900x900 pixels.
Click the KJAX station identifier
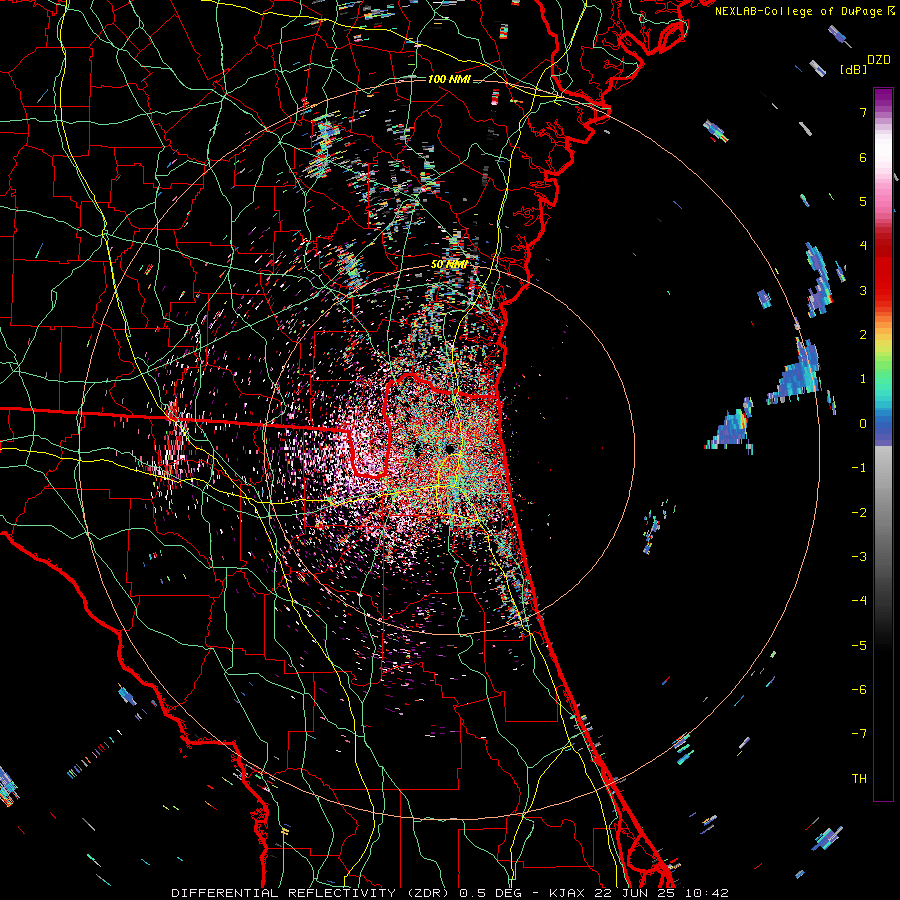click(x=567, y=893)
